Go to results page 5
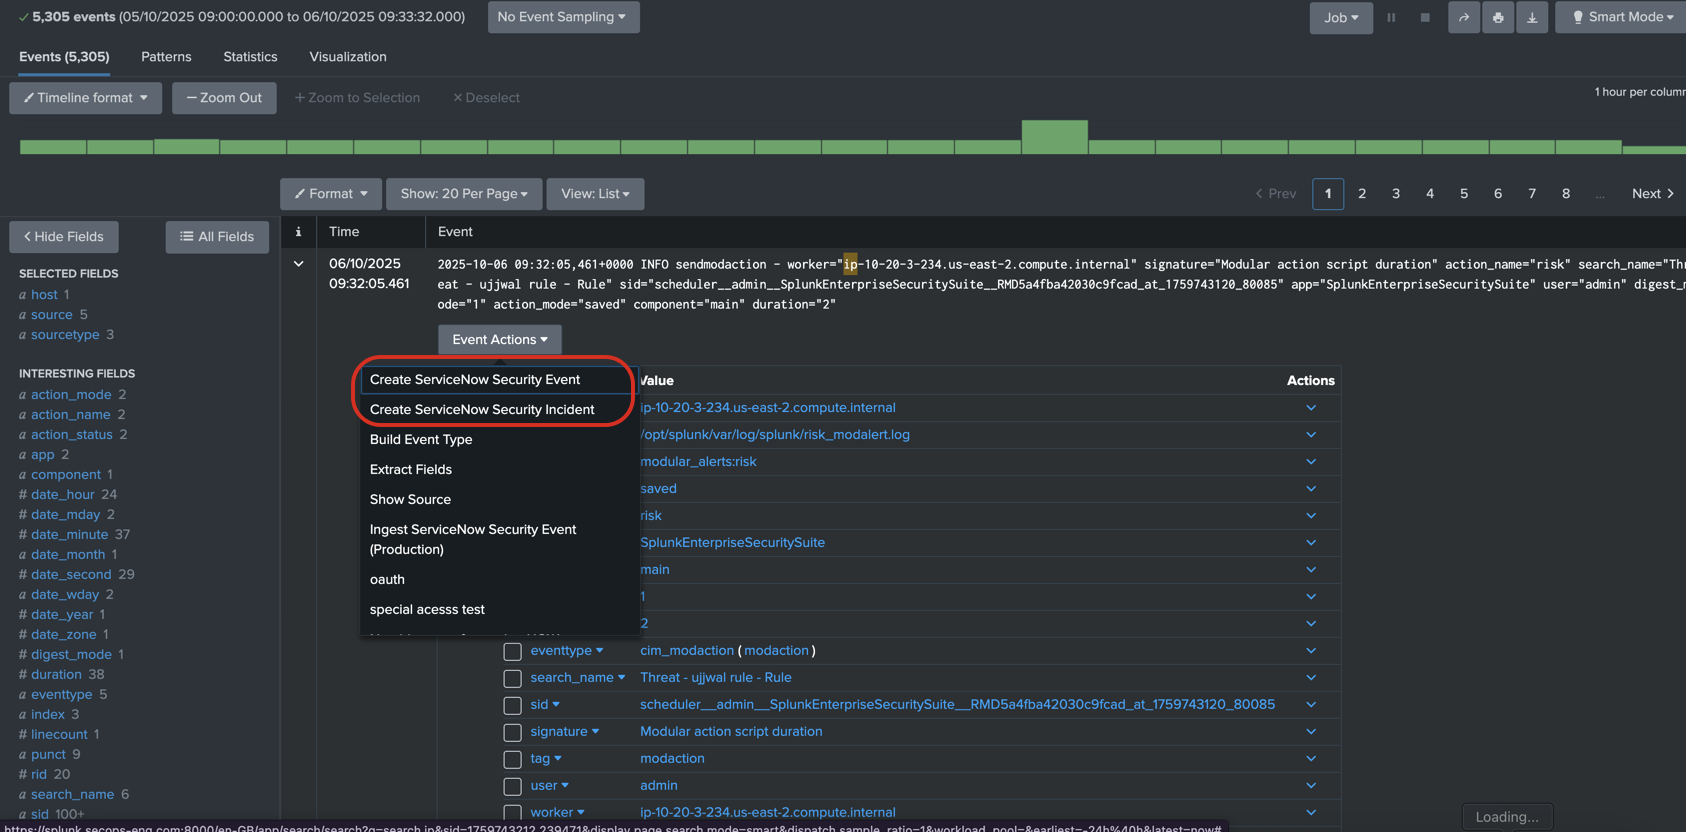This screenshot has height=832, width=1686. (x=1464, y=194)
